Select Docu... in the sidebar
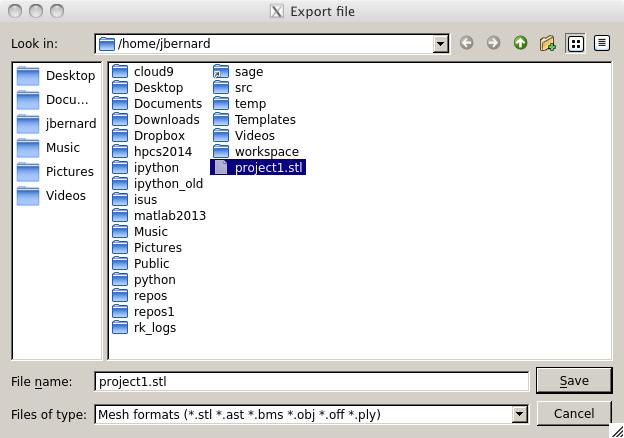The width and height of the screenshot is (624, 438). pos(53,99)
